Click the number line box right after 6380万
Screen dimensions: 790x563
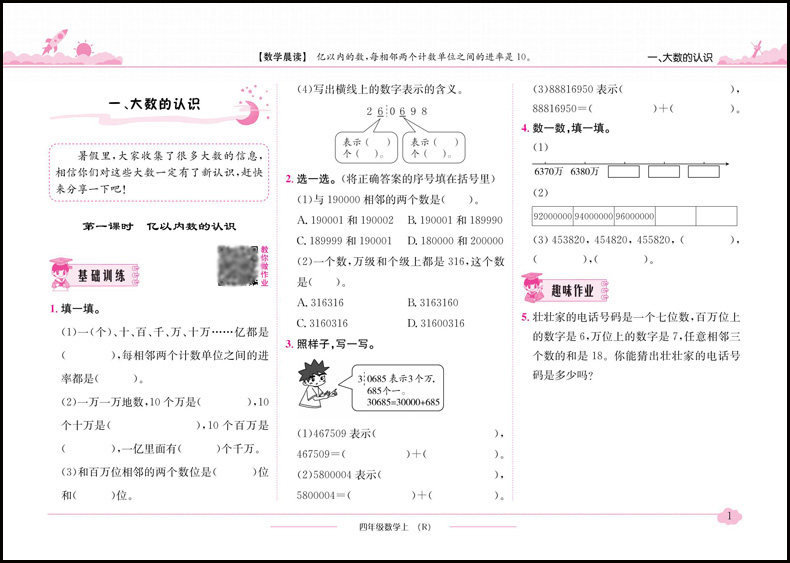(x=624, y=171)
